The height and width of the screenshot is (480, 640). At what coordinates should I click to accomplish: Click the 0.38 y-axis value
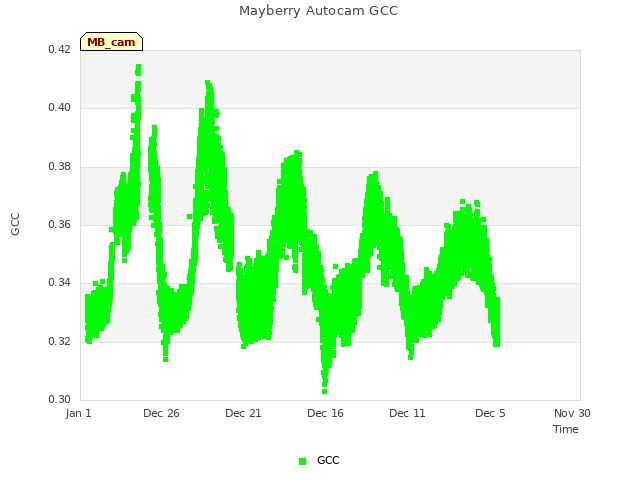click(60, 167)
